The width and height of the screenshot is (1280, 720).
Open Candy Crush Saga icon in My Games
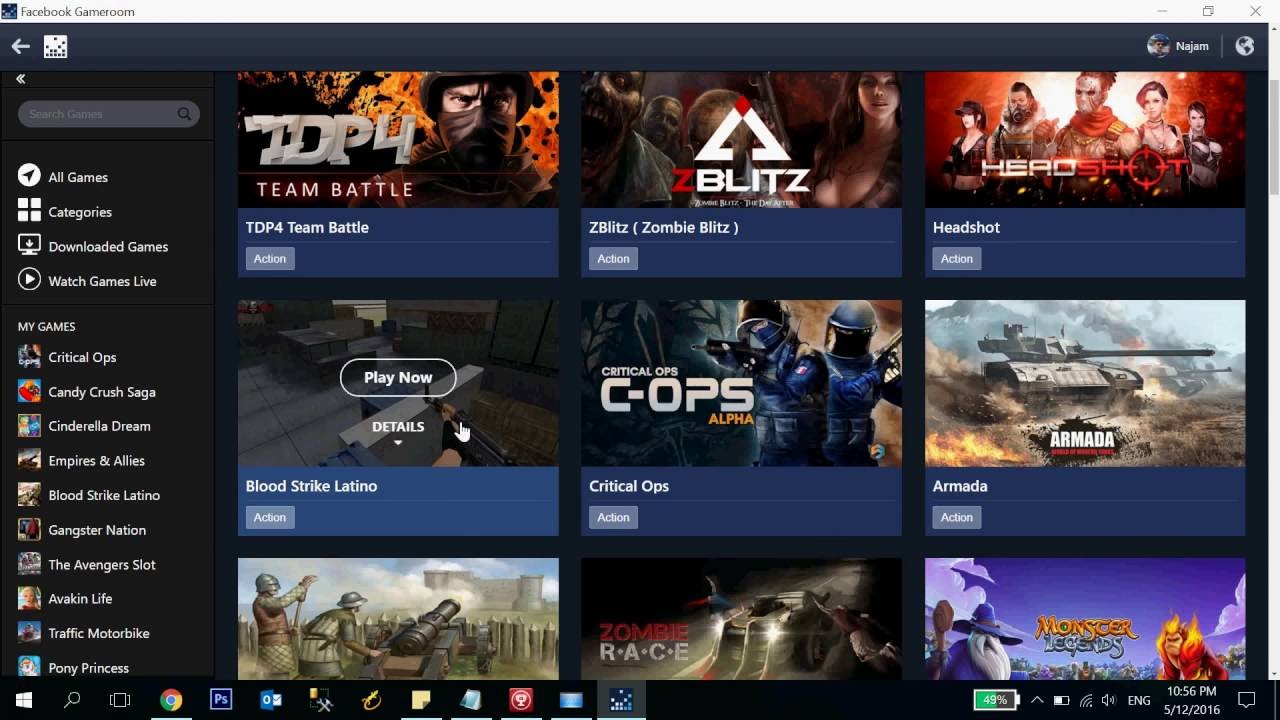coord(29,391)
